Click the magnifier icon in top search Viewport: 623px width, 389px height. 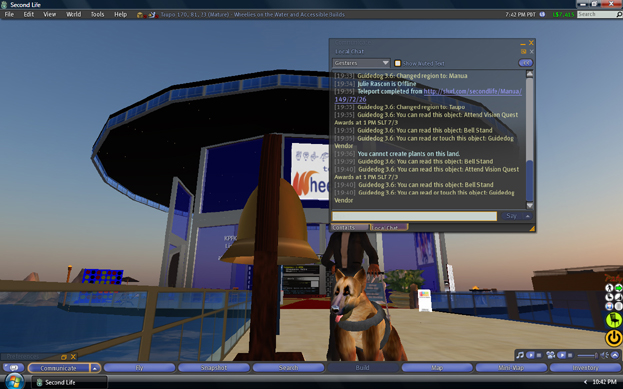[619, 14]
